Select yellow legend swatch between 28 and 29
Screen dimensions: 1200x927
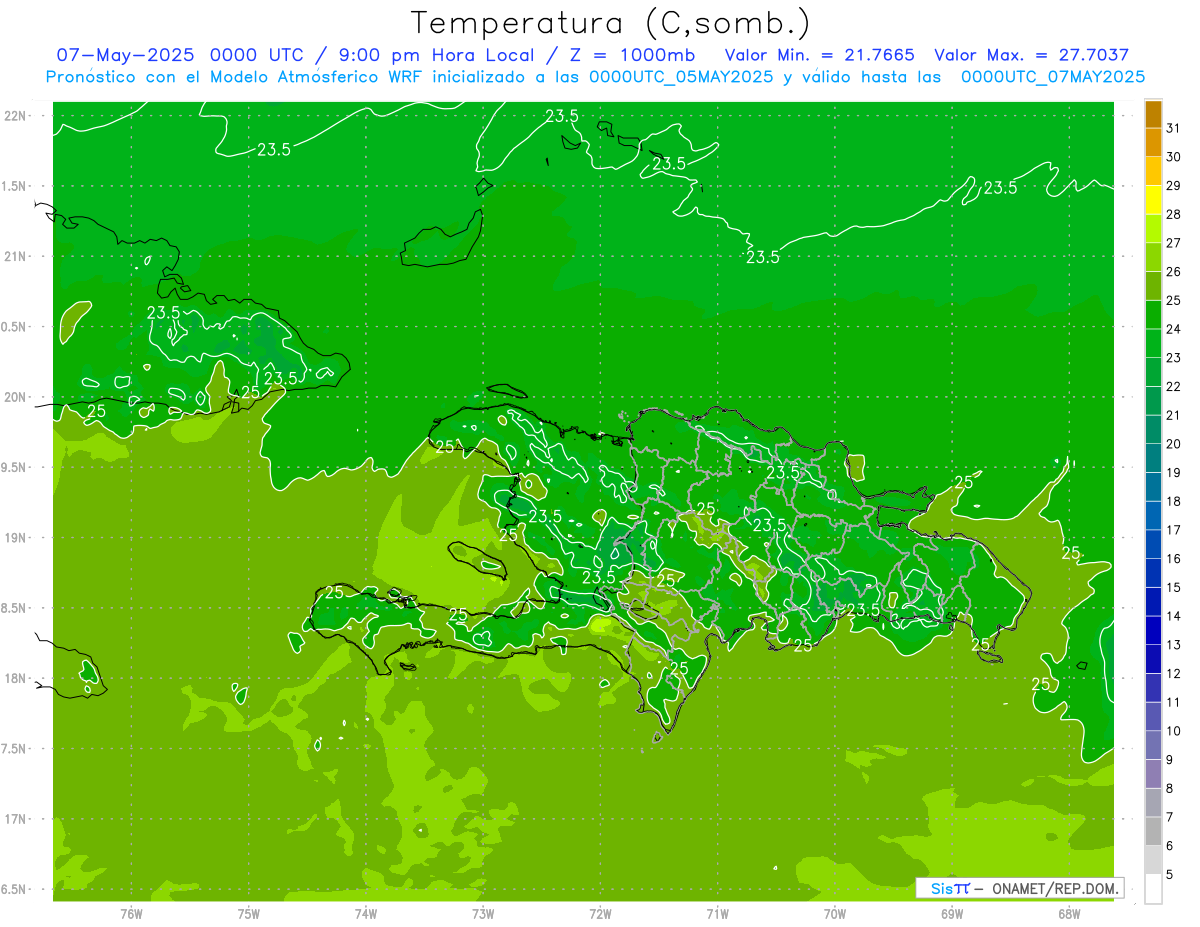tap(1153, 200)
